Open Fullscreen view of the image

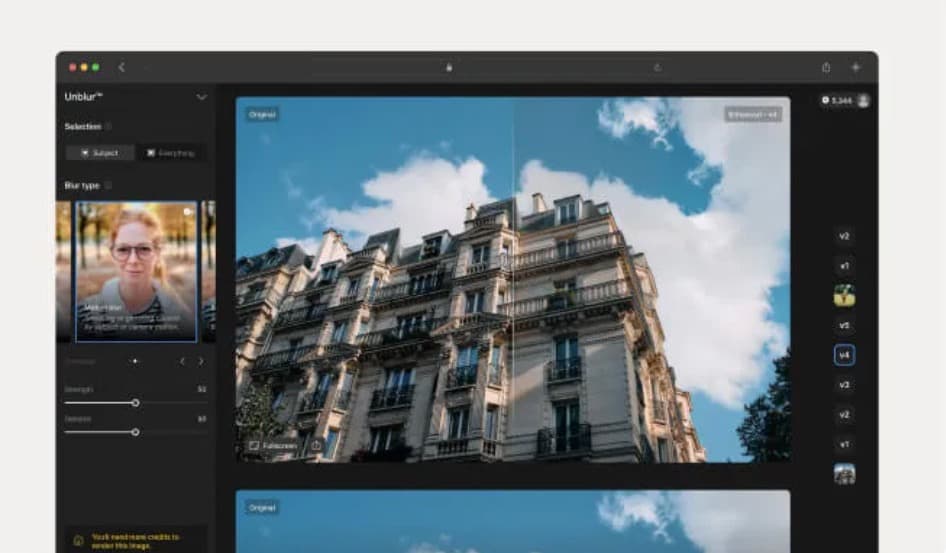point(274,446)
